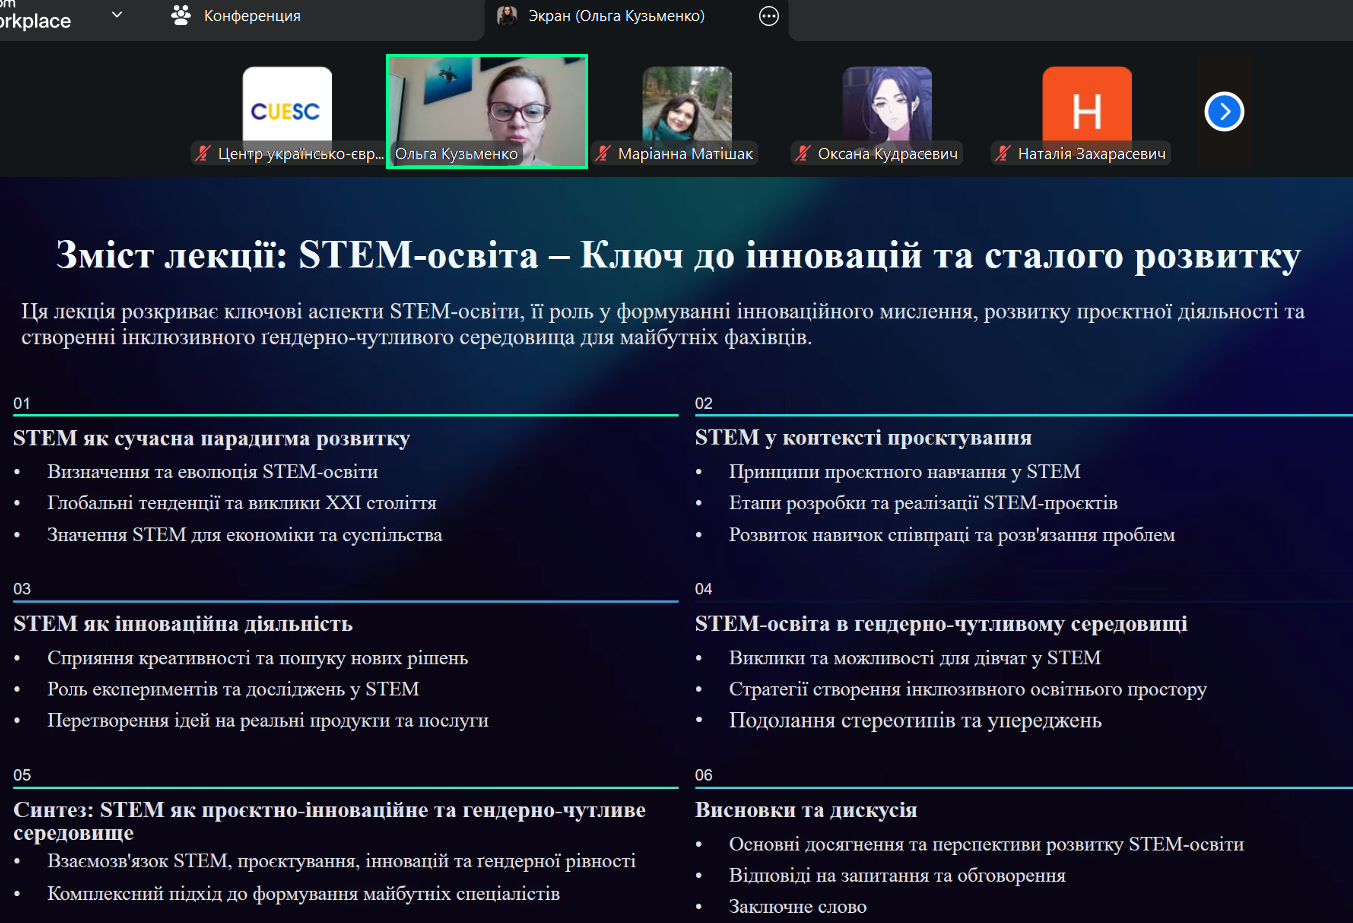Select the Экран (Ольга Кузьменко) tab
The image size is (1353, 923).
pos(616,16)
